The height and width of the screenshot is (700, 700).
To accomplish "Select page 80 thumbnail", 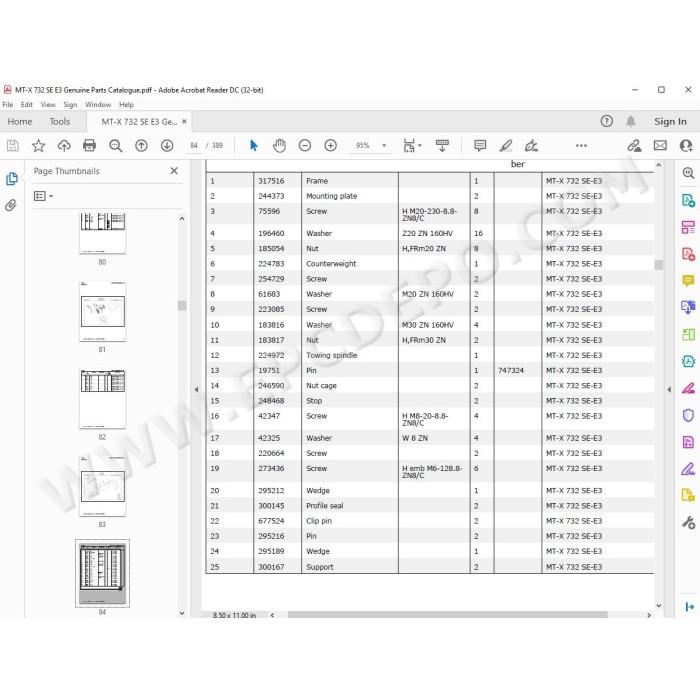I will (x=103, y=233).
